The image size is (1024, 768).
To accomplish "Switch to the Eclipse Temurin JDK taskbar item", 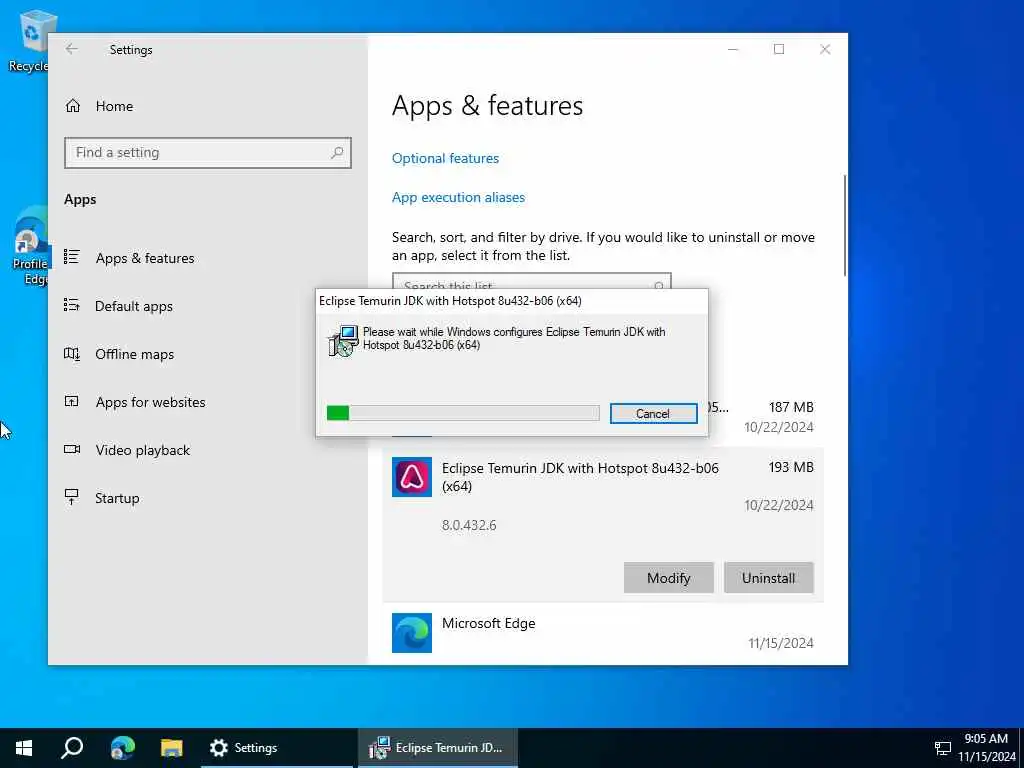I will (x=438, y=748).
